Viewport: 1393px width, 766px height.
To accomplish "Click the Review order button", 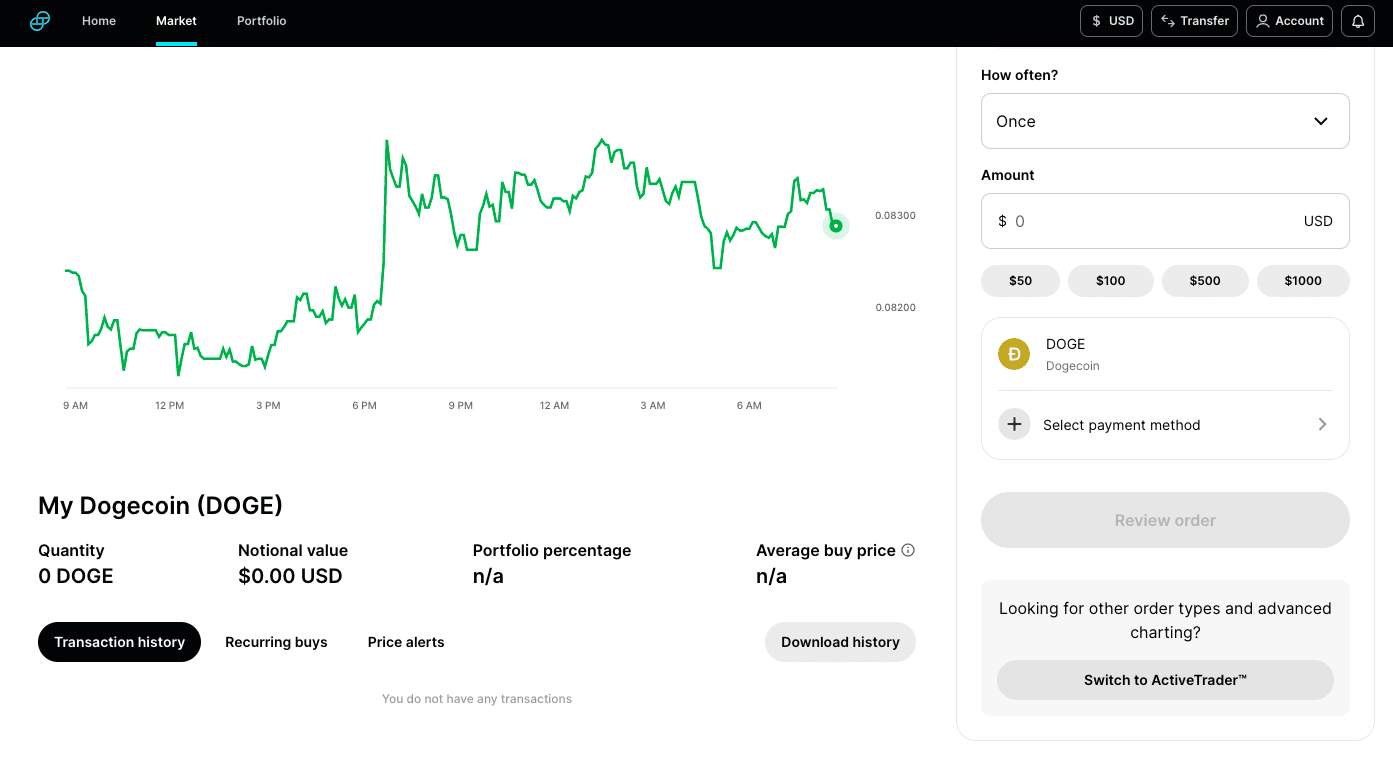I will [1165, 520].
